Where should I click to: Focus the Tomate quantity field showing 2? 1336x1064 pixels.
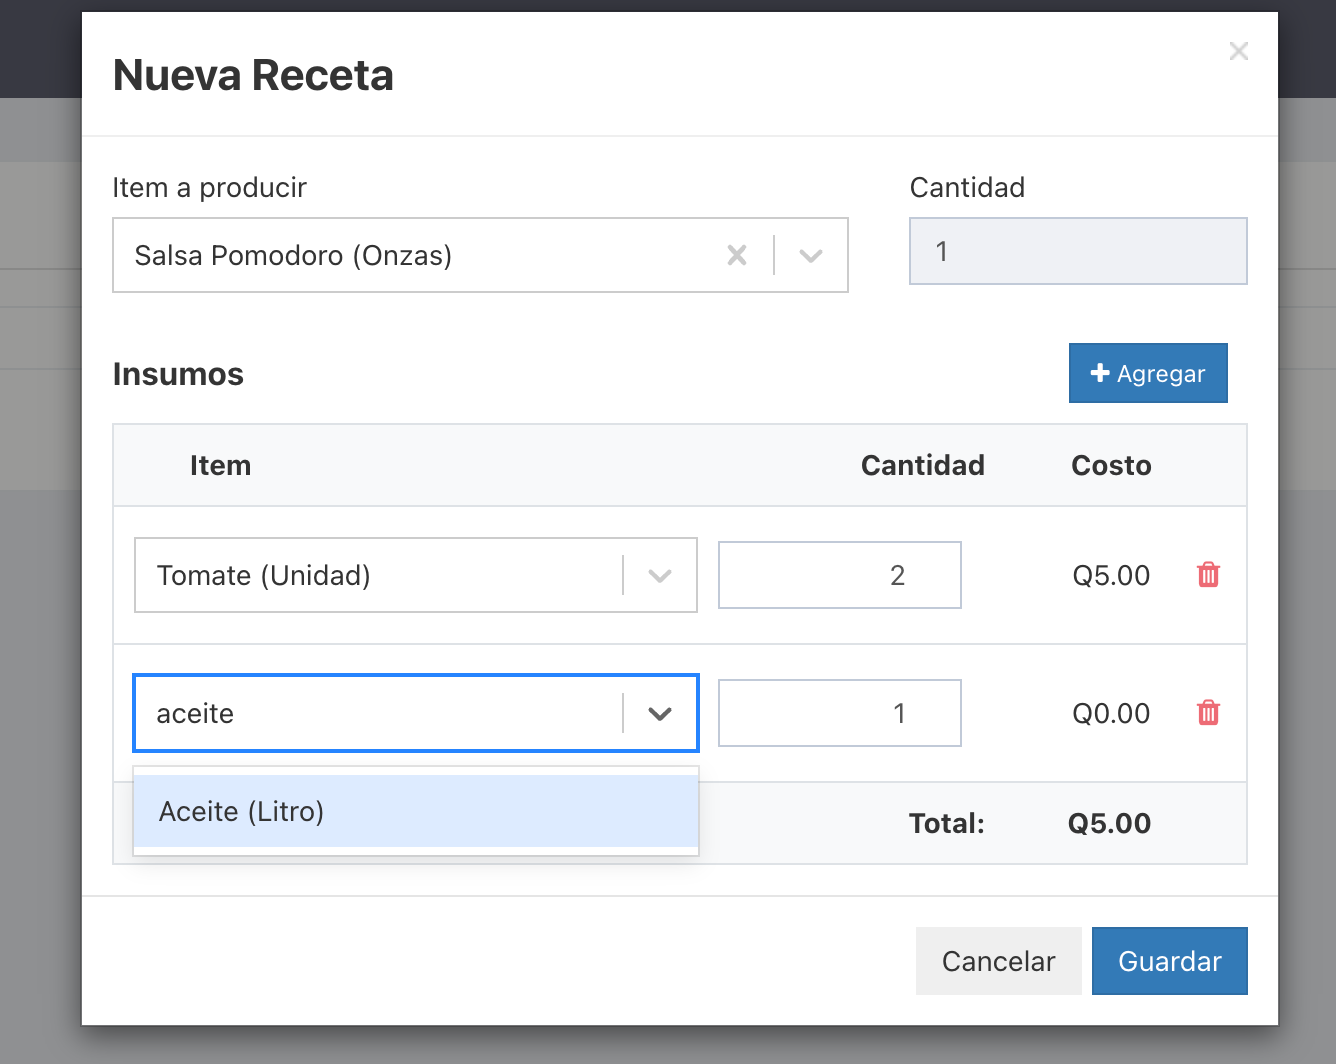[840, 575]
